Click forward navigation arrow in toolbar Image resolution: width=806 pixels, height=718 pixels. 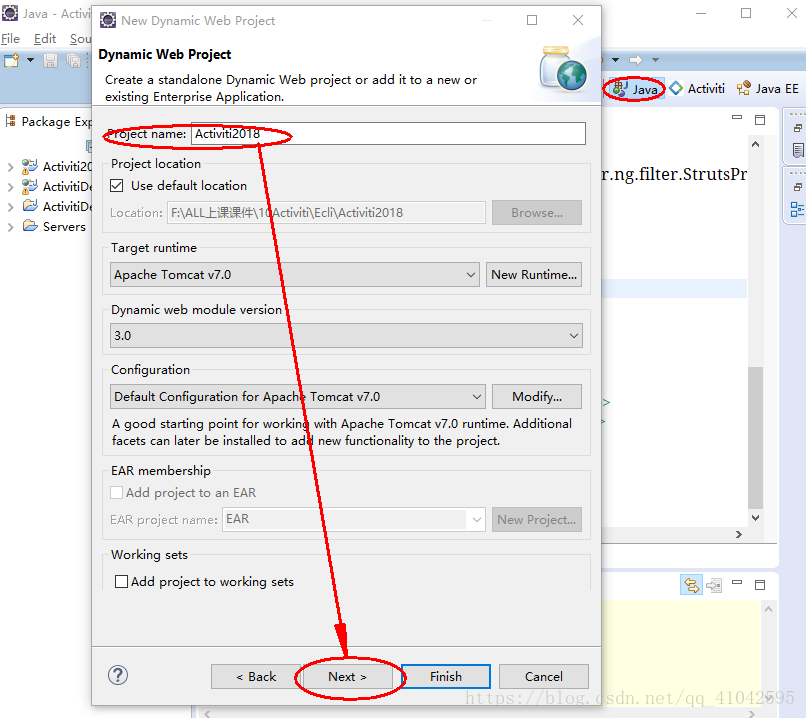636,60
